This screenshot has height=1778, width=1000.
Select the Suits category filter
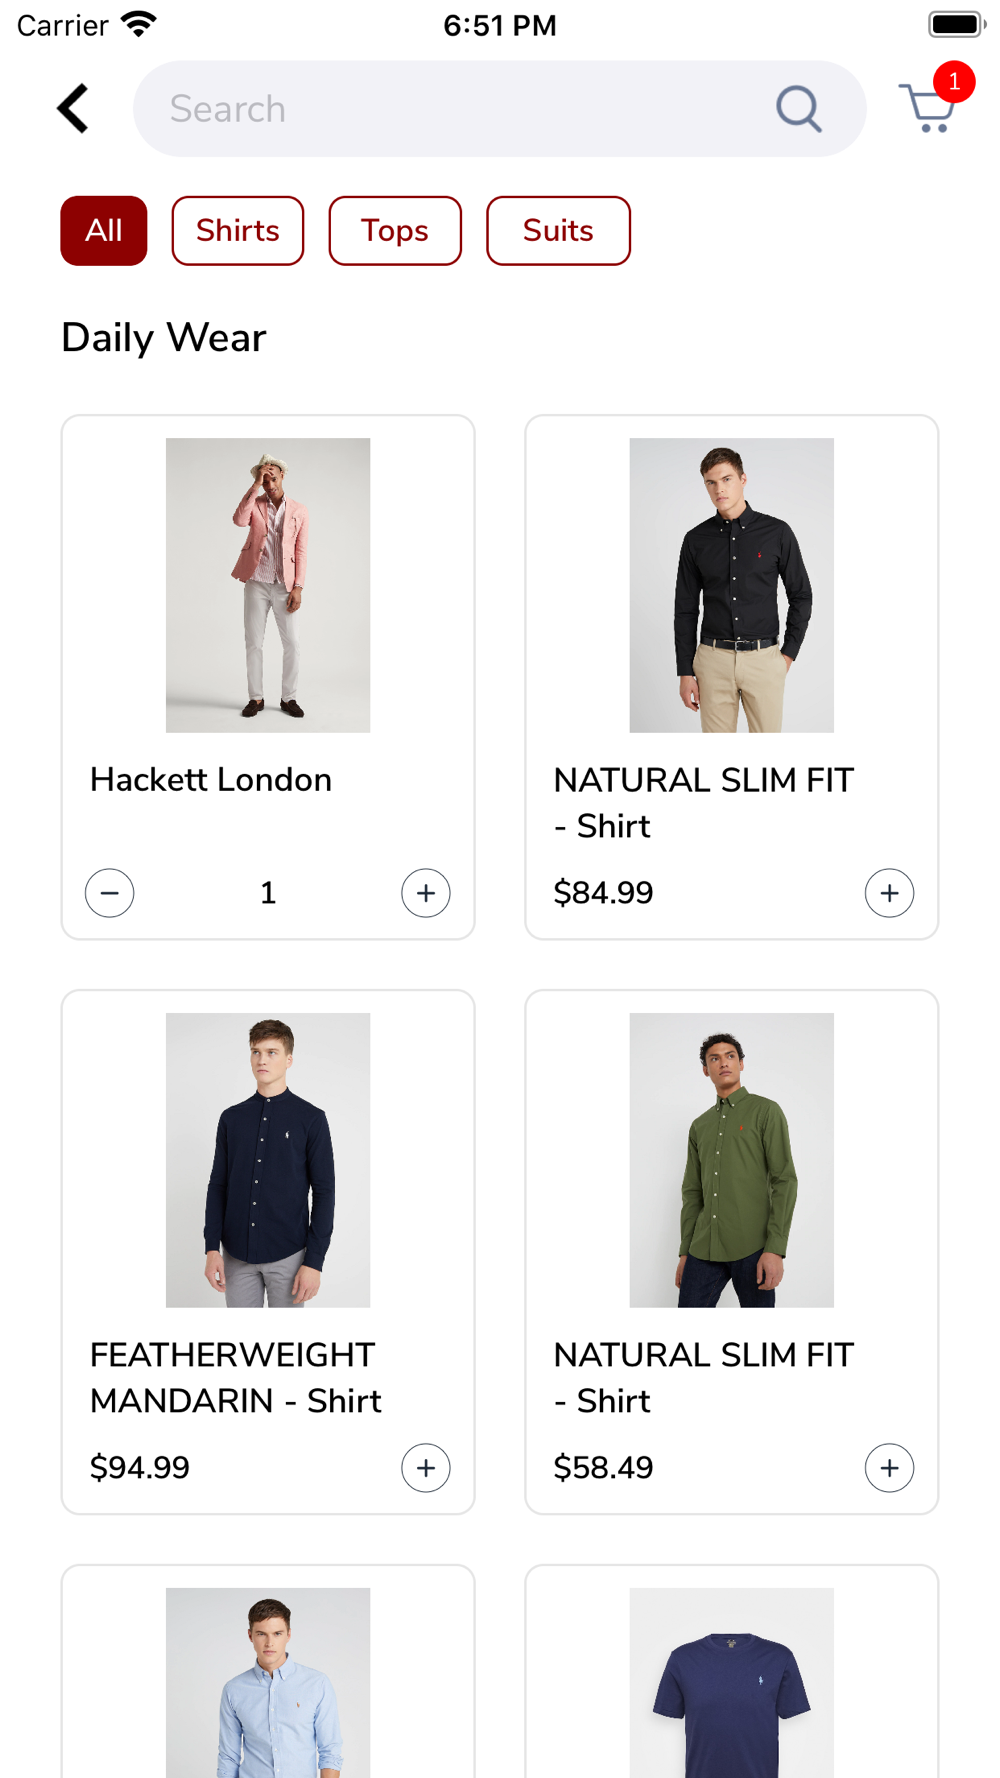click(x=558, y=231)
